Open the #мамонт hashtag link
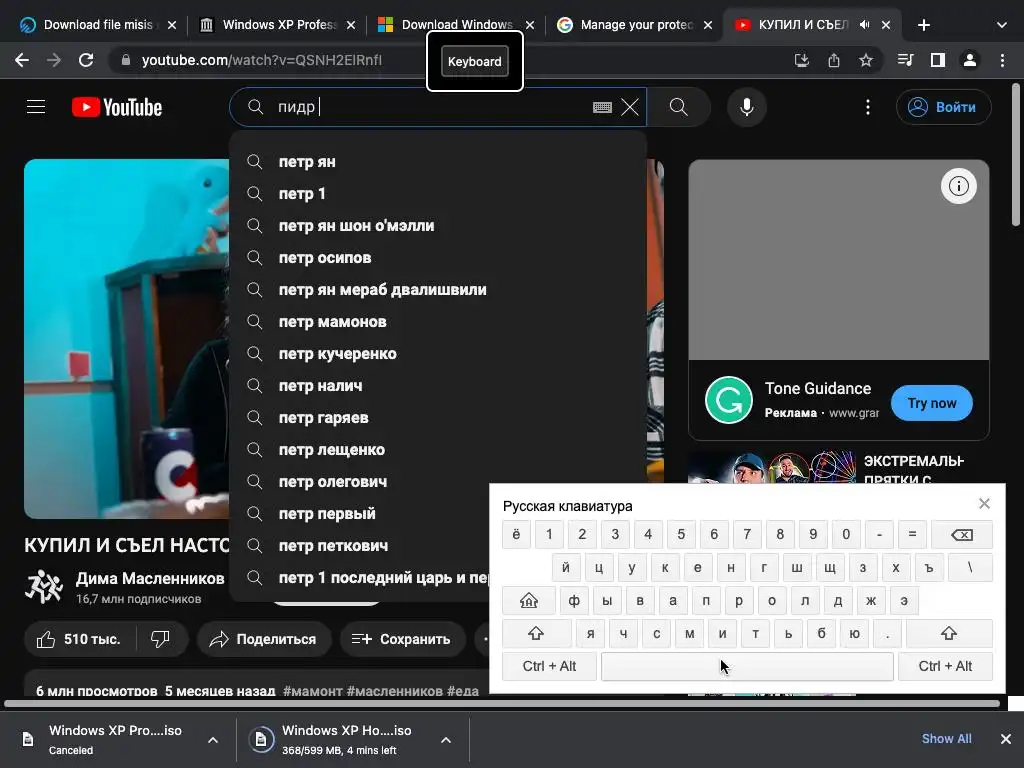 pos(312,690)
